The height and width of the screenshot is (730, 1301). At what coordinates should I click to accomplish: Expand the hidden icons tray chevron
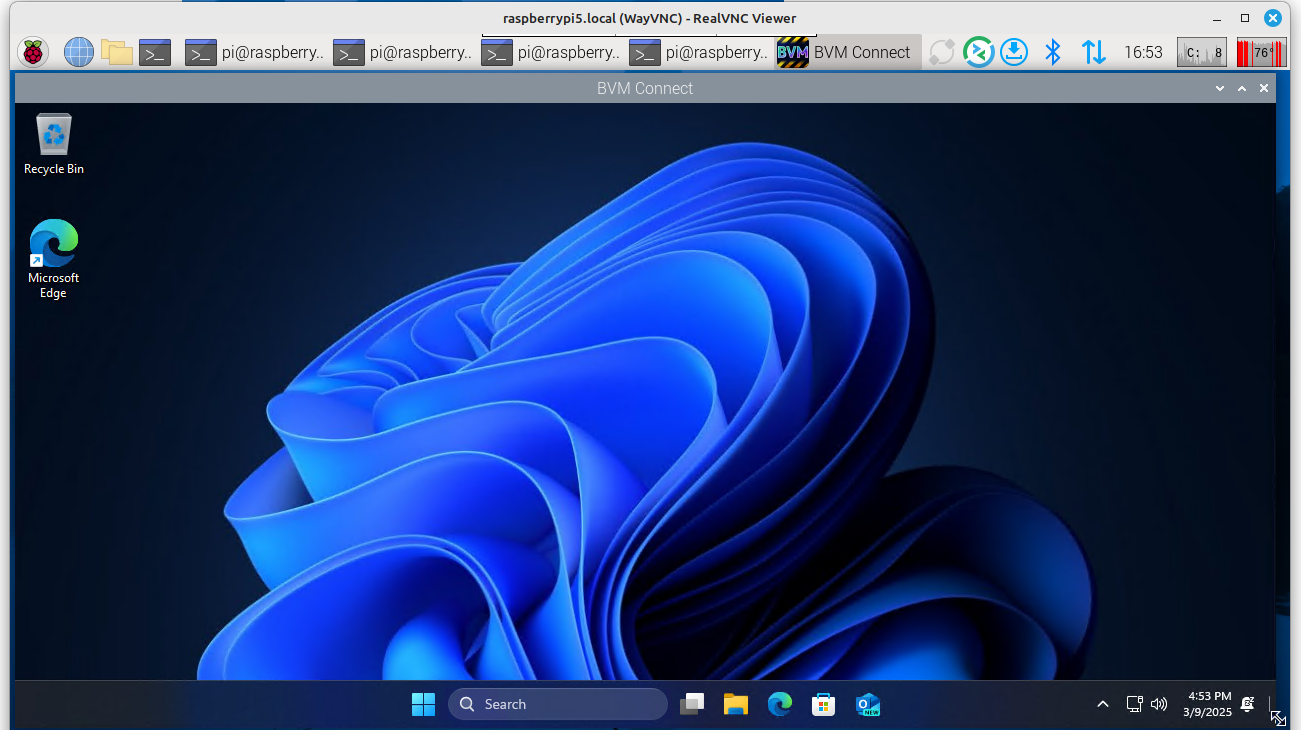click(x=1103, y=704)
